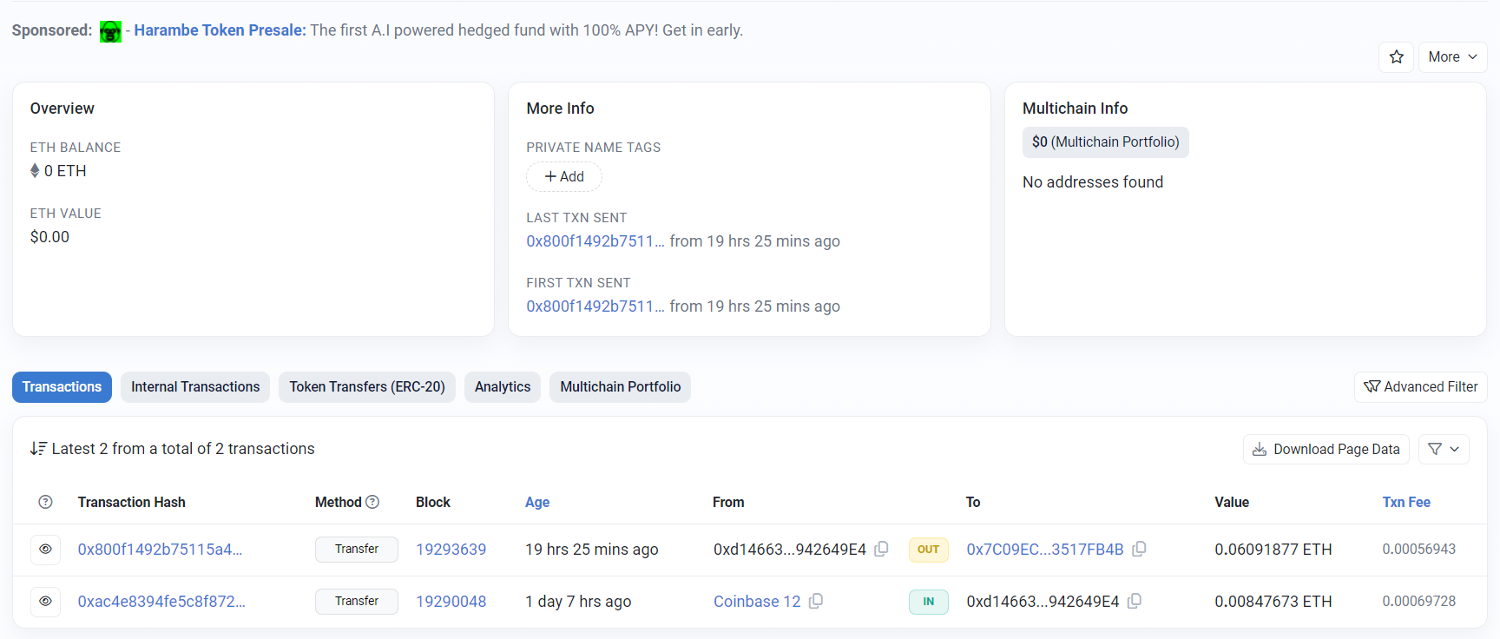Switch to Internal Transactions tab
1500x639 pixels.
(195, 387)
